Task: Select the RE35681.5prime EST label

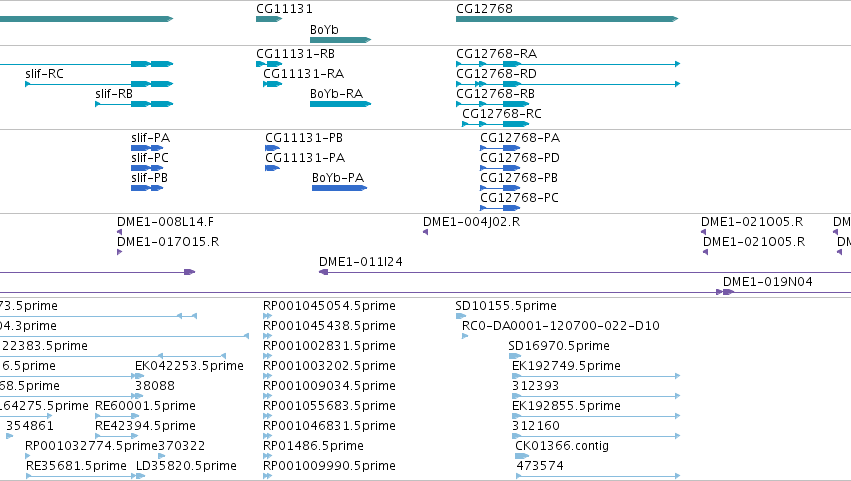Action: tap(76, 467)
